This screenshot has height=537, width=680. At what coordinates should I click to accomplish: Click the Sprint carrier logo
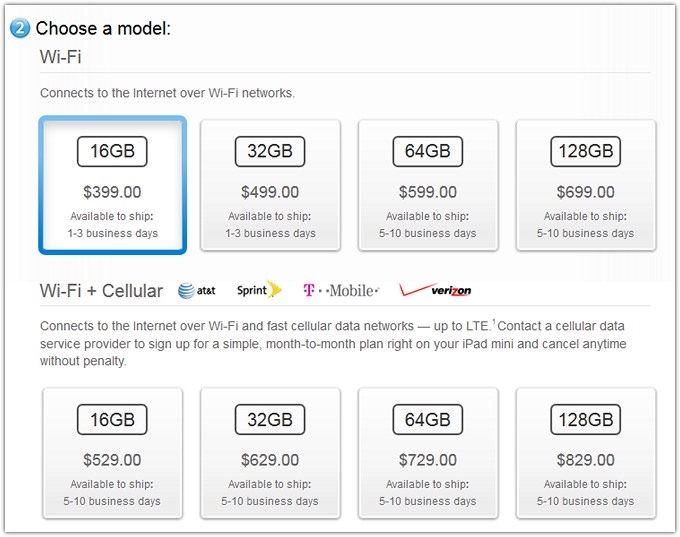click(259, 291)
